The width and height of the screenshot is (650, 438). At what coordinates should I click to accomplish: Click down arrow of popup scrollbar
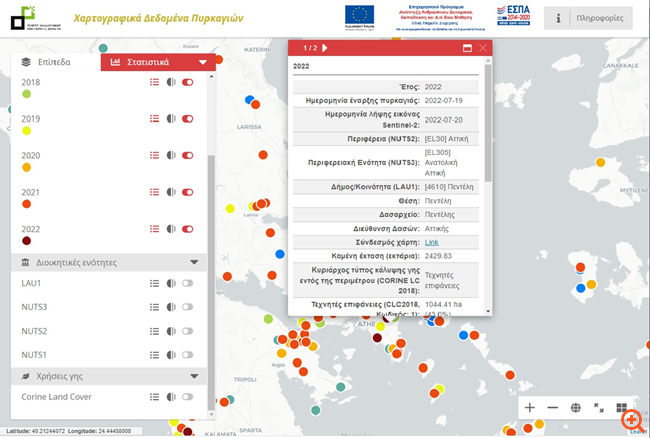488,311
